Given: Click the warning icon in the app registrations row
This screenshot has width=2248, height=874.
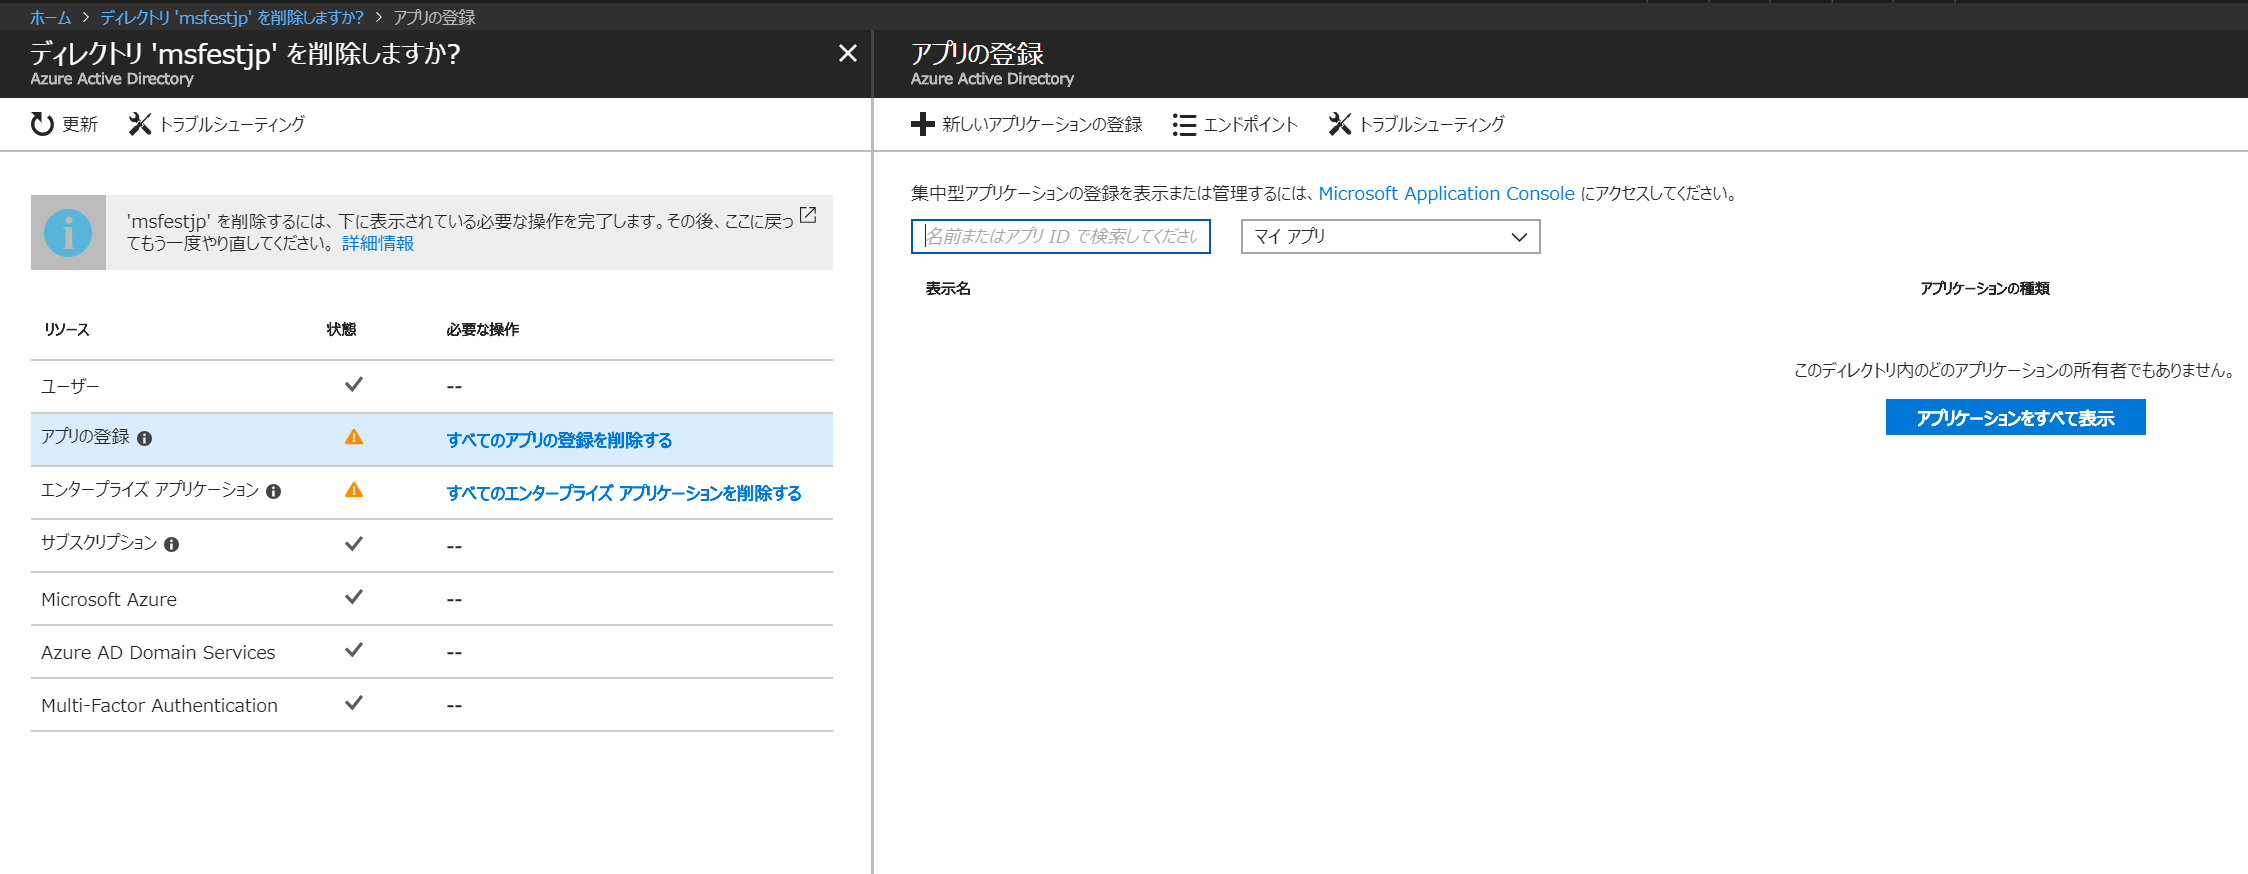Looking at the screenshot, I should point(354,438).
